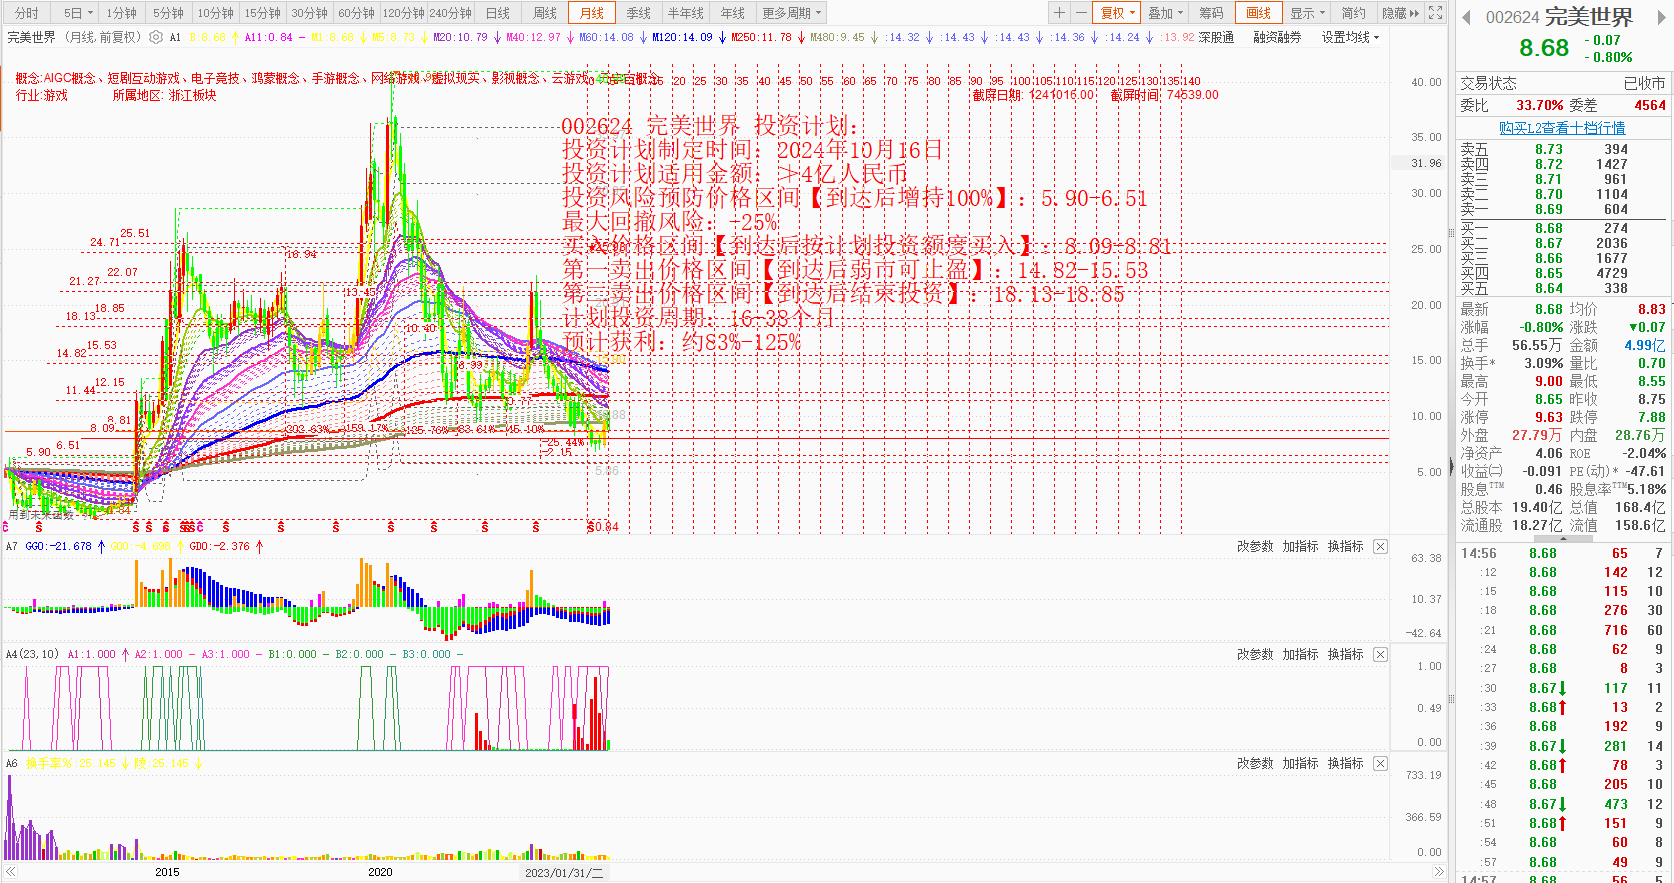Open 设置均线 moving average dropdown
Screen dimensions: 1674x883
[x=1350, y=37]
